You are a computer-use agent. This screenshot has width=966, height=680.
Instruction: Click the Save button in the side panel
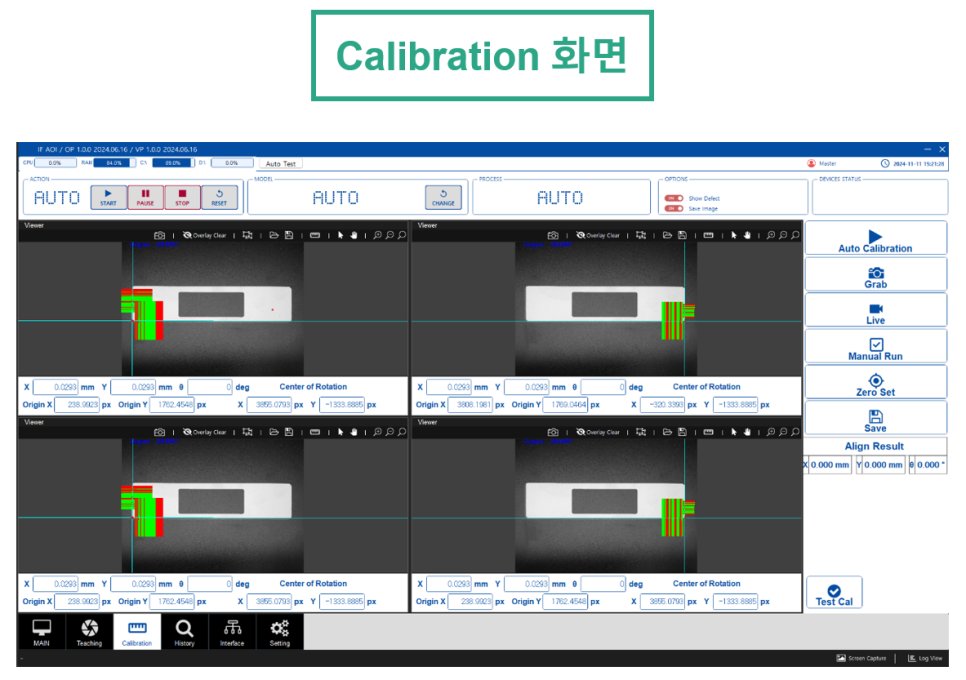[x=875, y=419]
